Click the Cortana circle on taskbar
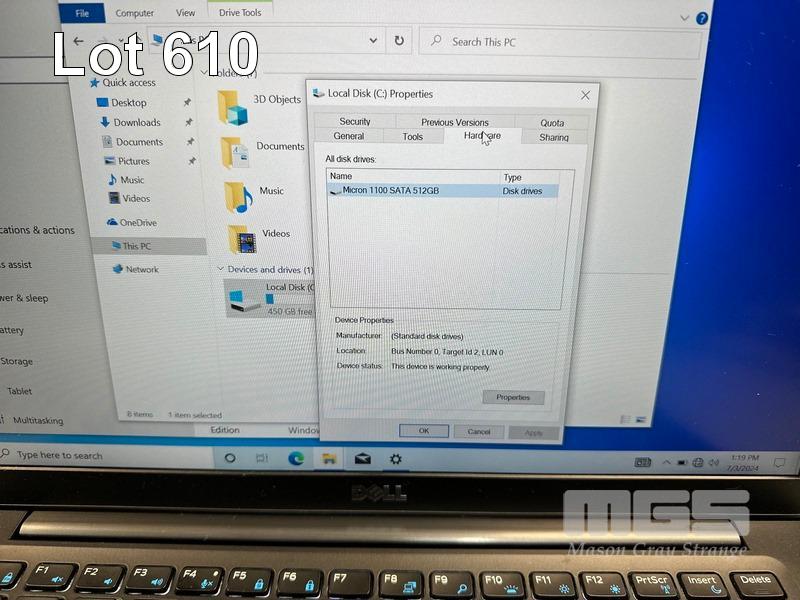 pos(230,457)
